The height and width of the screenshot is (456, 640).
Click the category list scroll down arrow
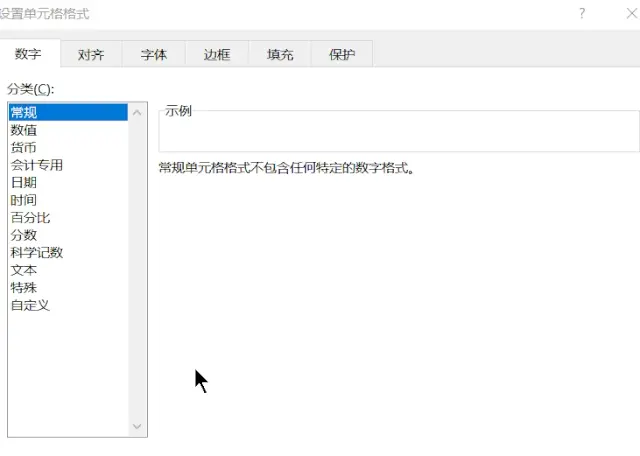138,426
